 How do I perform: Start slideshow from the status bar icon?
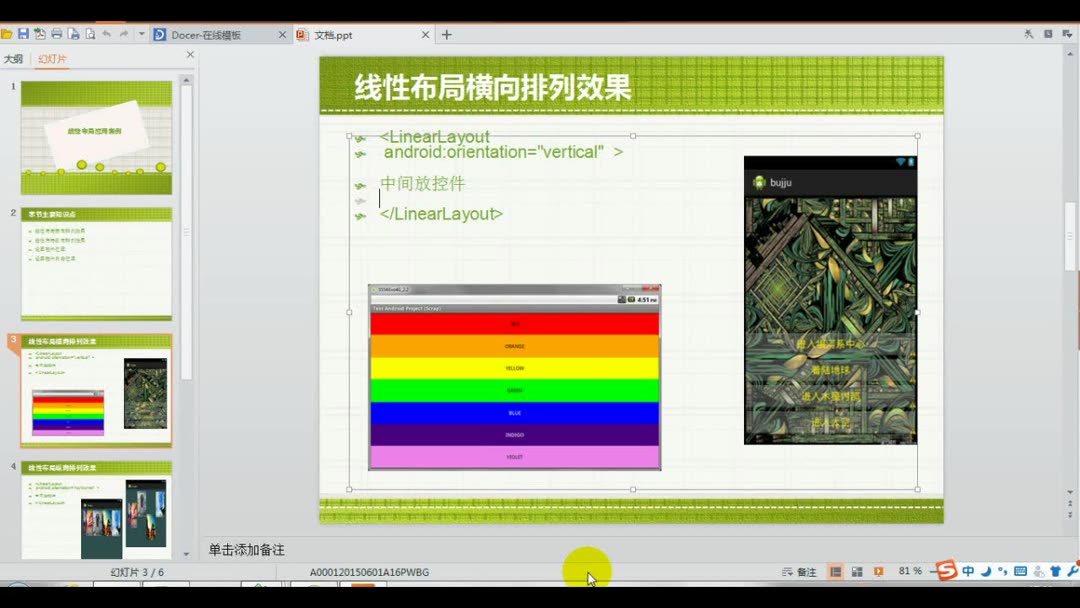[878, 570]
